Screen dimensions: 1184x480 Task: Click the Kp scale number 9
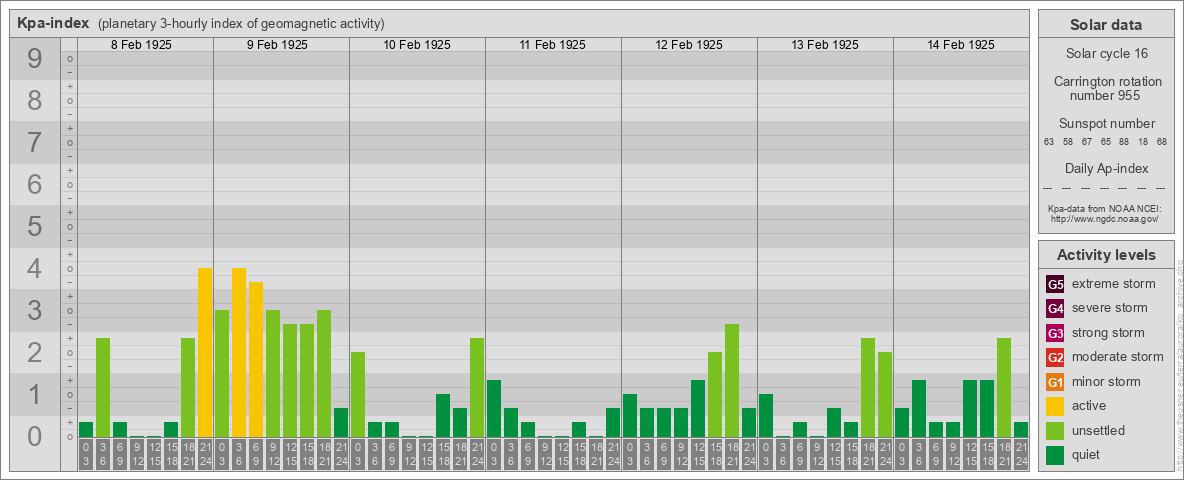(x=34, y=59)
